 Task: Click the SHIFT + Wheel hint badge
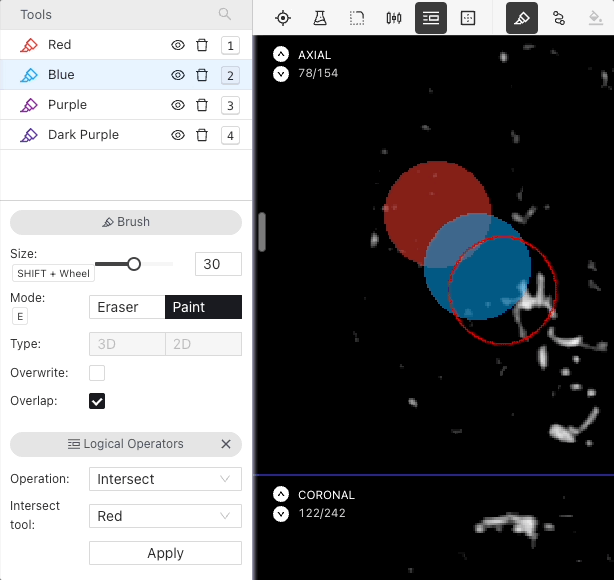[x=53, y=273]
